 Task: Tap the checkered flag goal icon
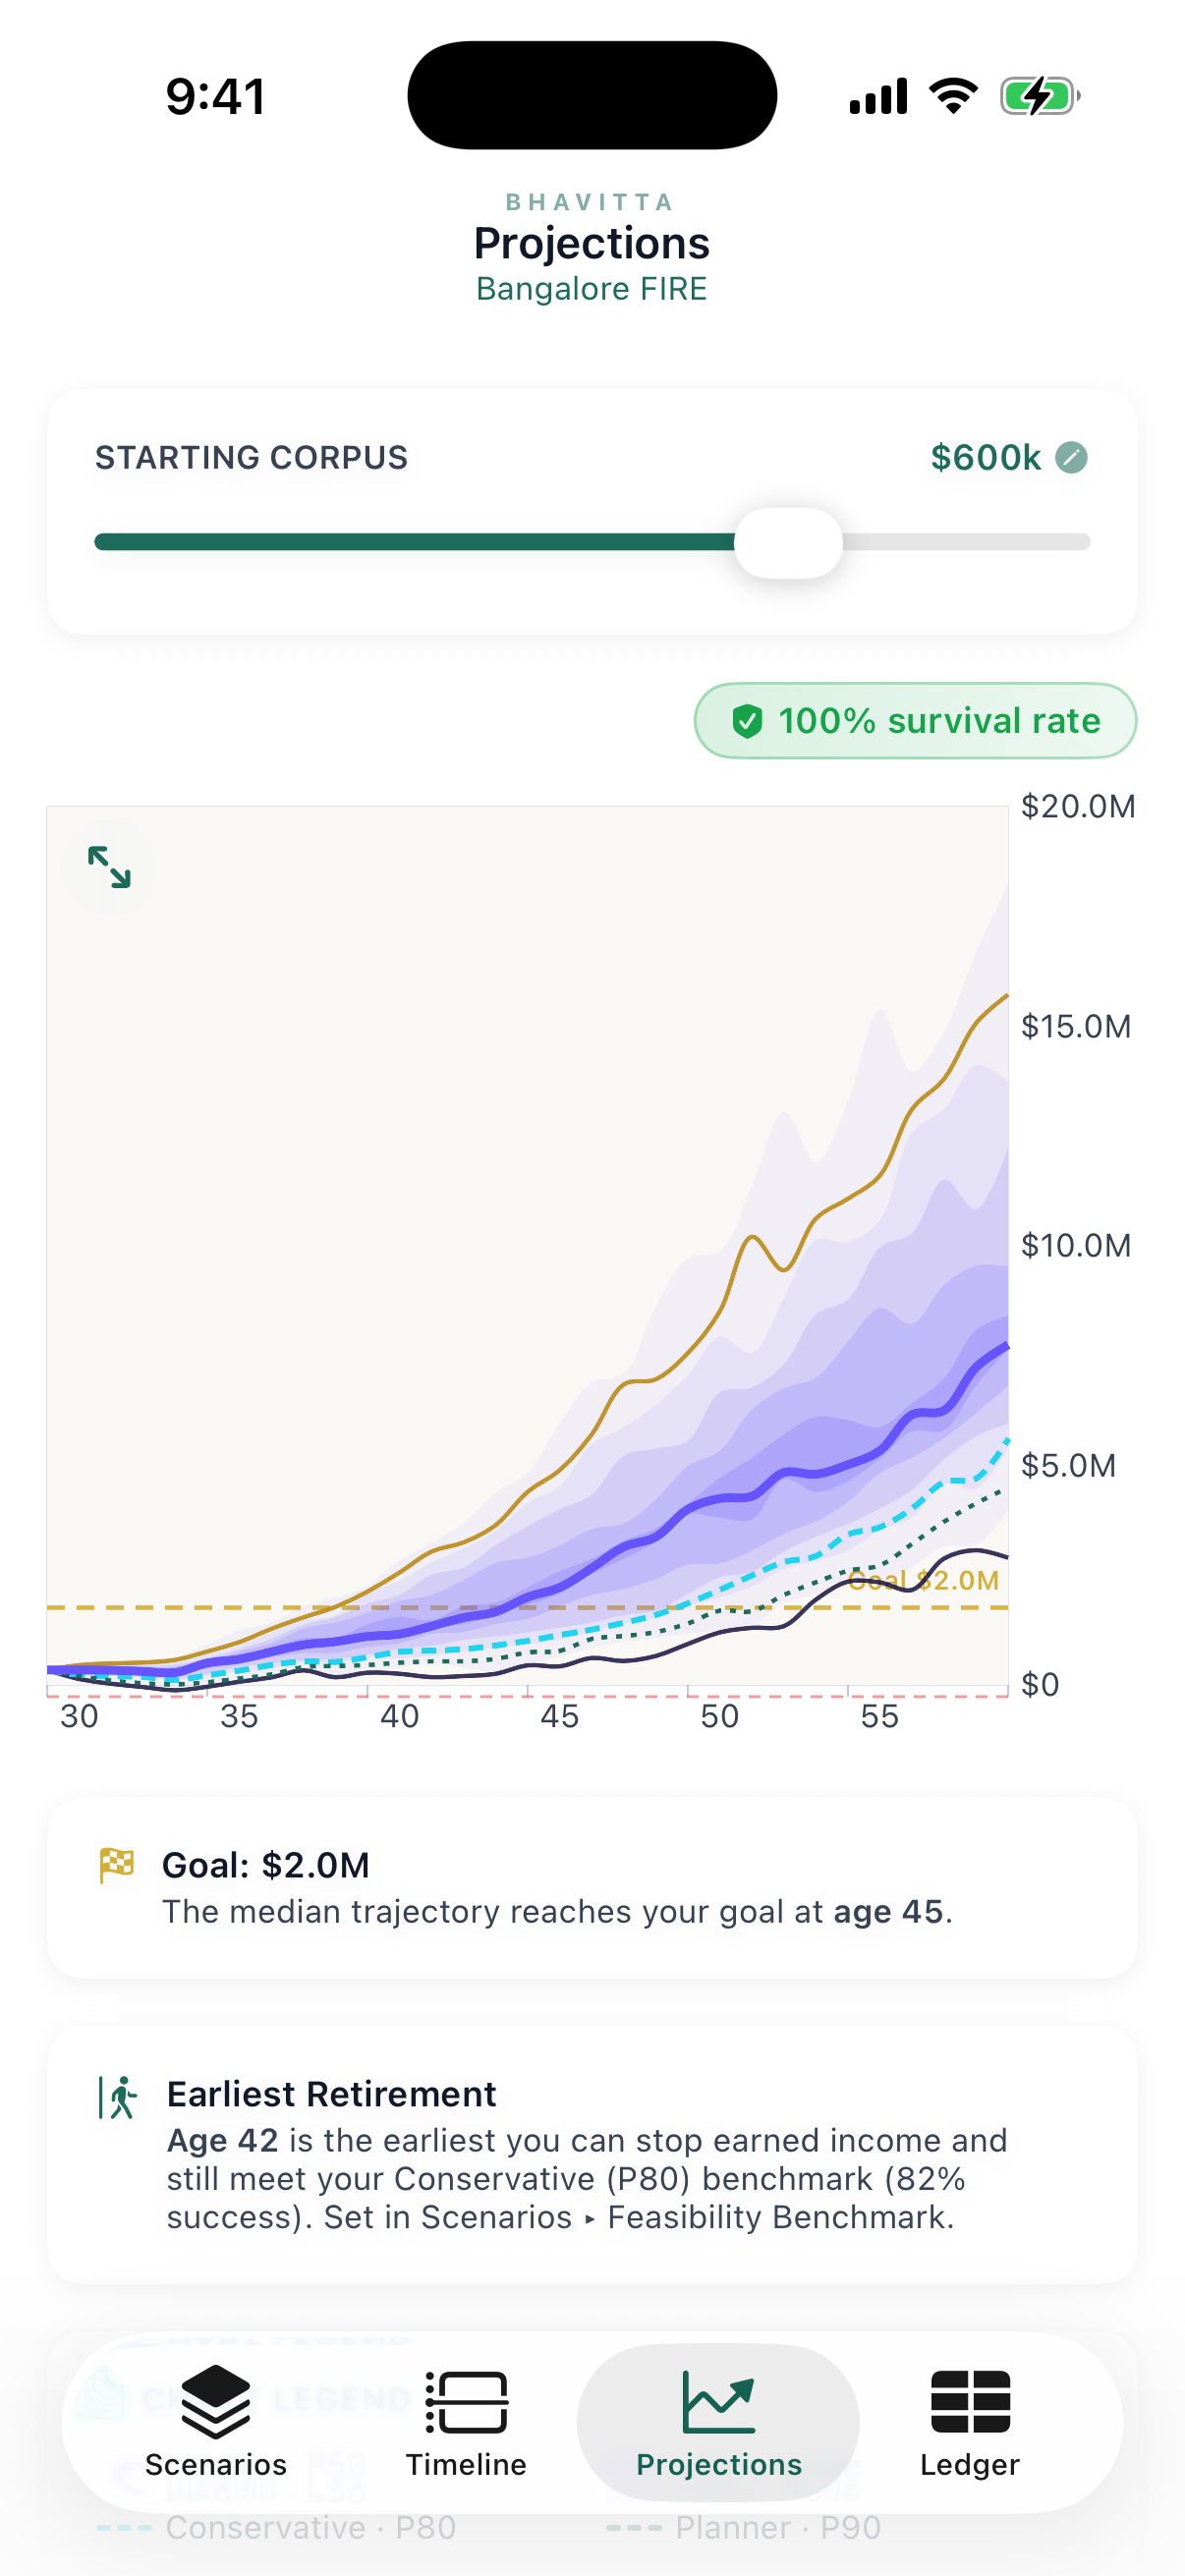point(117,1865)
